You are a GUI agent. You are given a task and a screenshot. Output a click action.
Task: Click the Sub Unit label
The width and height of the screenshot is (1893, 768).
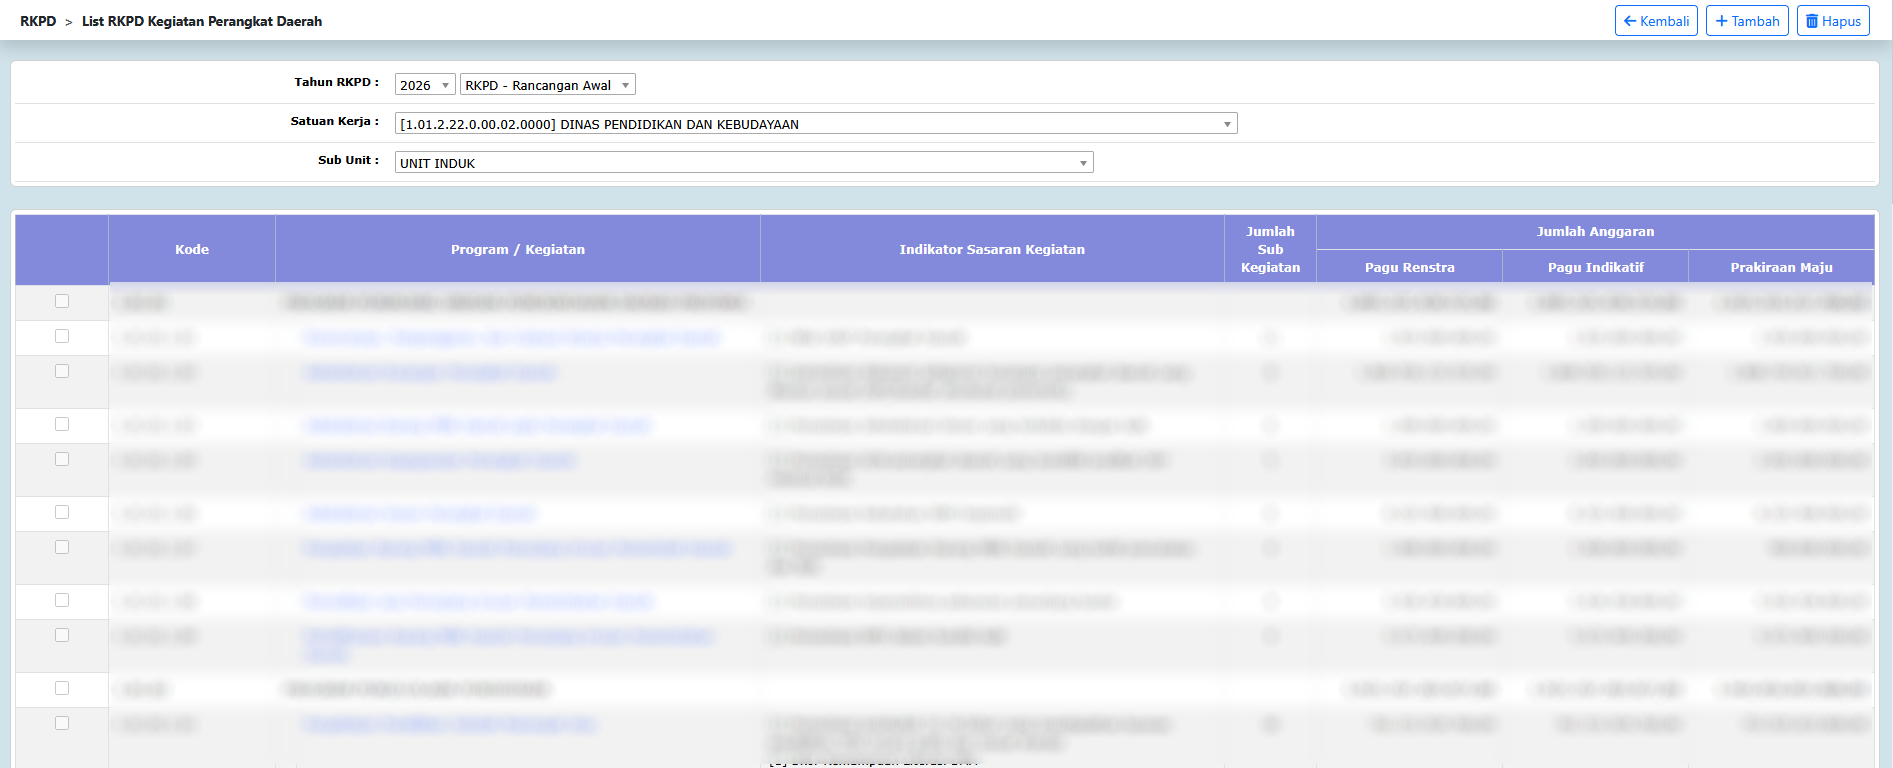[348, 160]
